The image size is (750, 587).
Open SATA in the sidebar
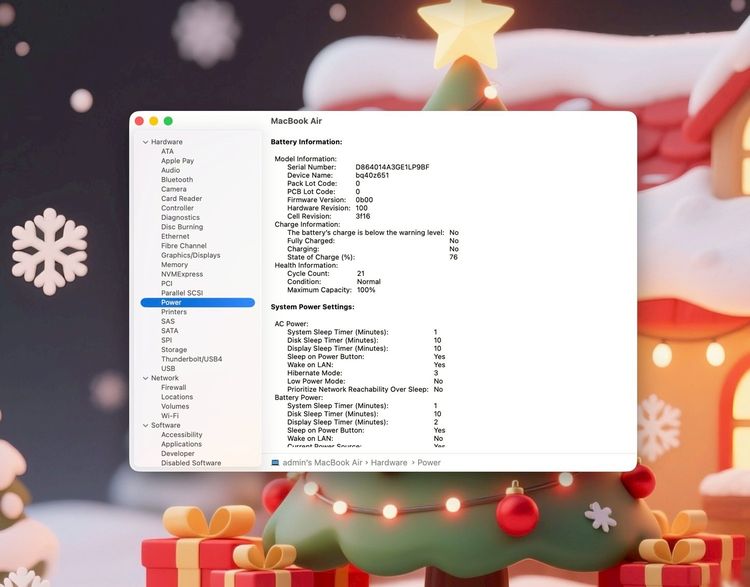pos(169,331)
